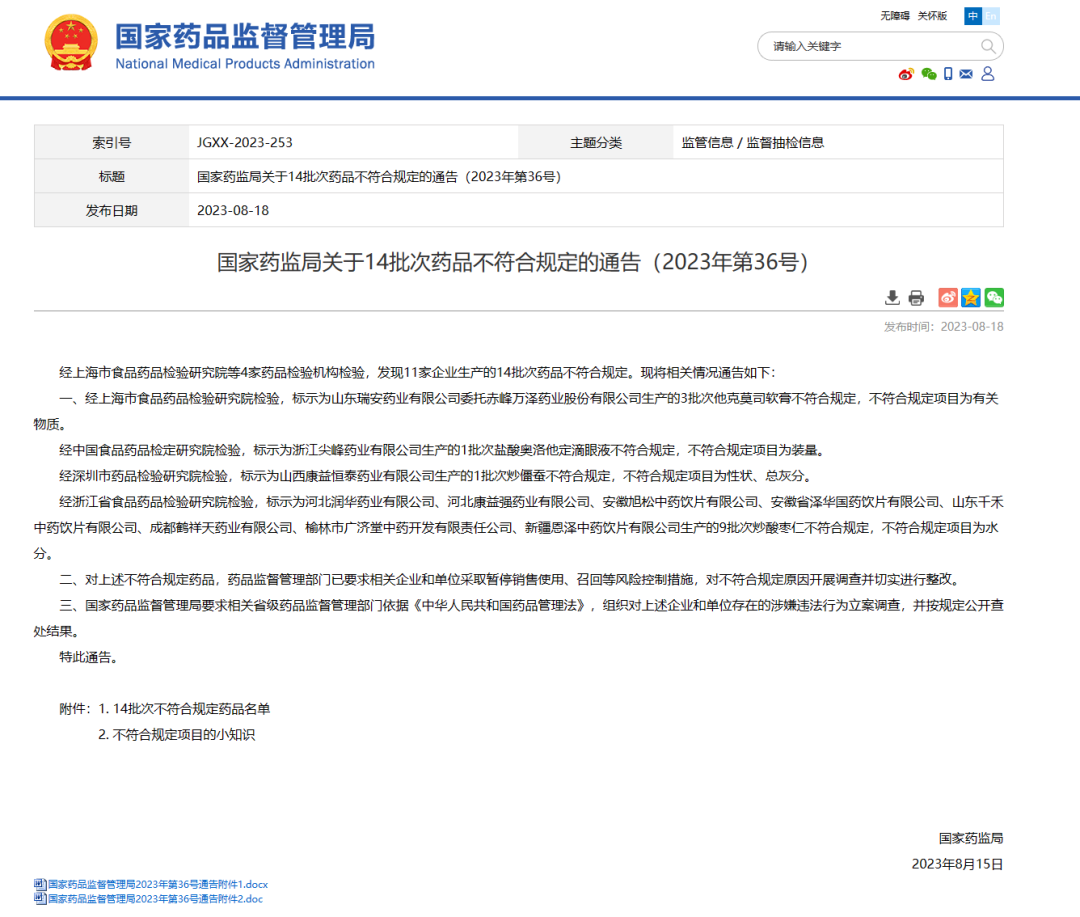Open the Weibo icon in the header
1080x917 pixels.
(x=905, y=74)
